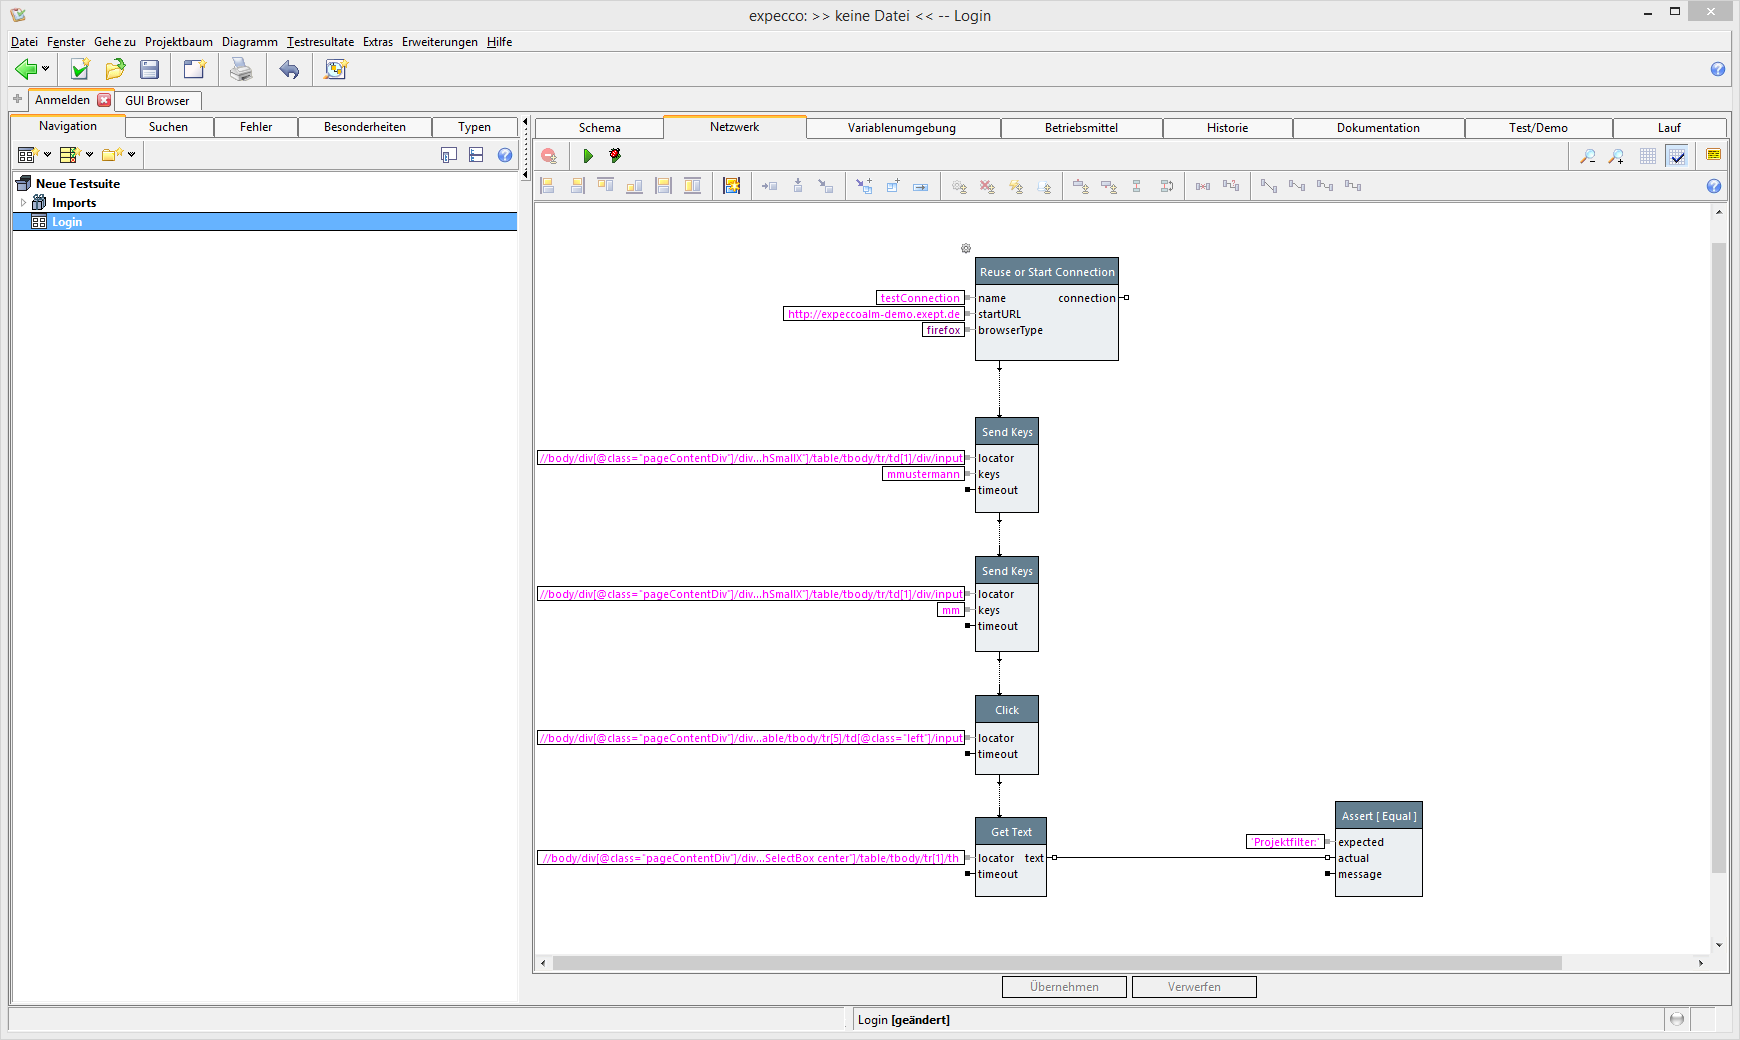Switch to the Variablenumgebung tab
This screenshot has width=1740, height=1040.
[x=901, y=128]
